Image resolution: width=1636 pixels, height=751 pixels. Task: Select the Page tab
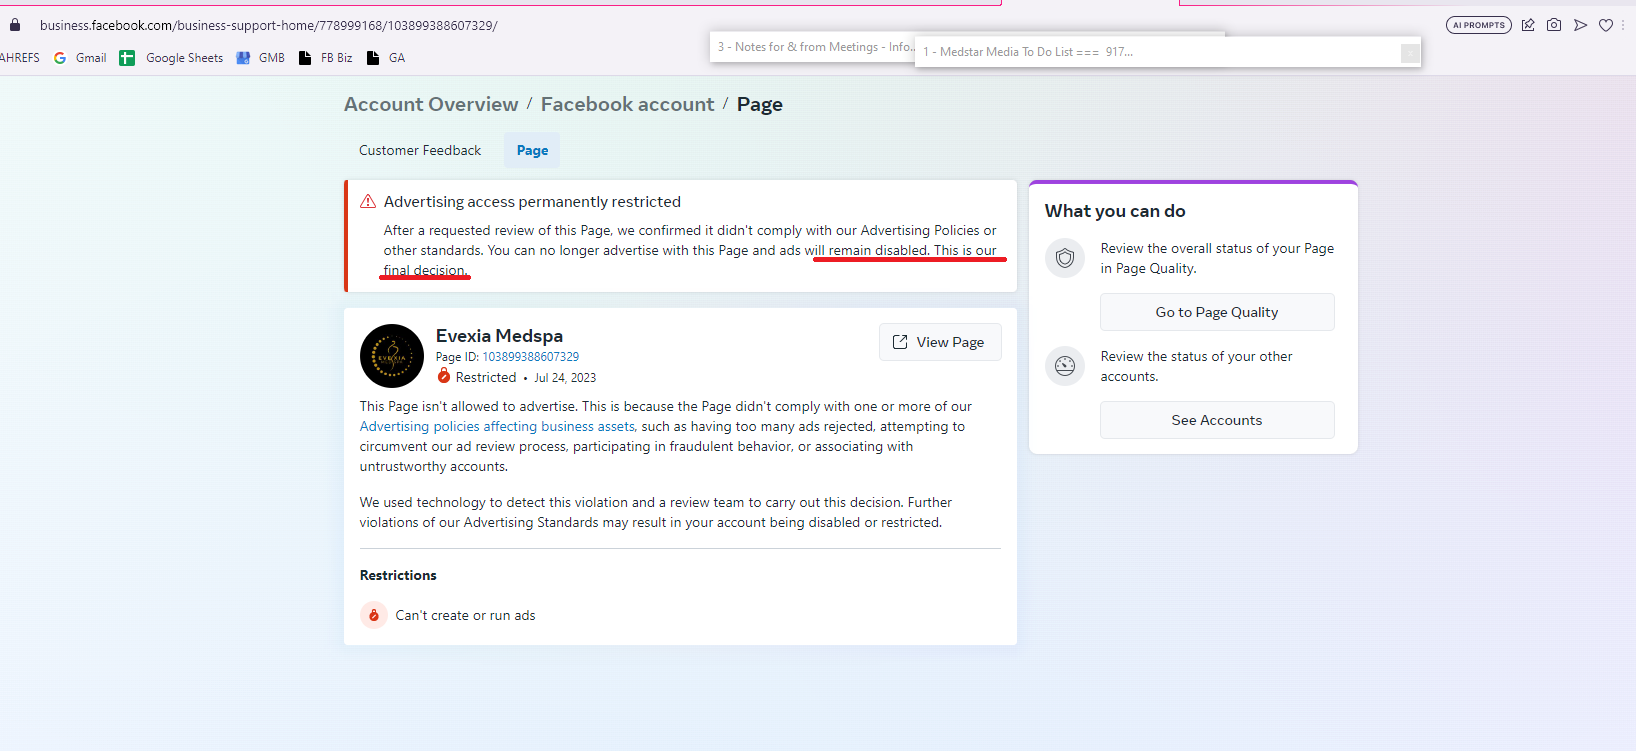coord(532,150)
